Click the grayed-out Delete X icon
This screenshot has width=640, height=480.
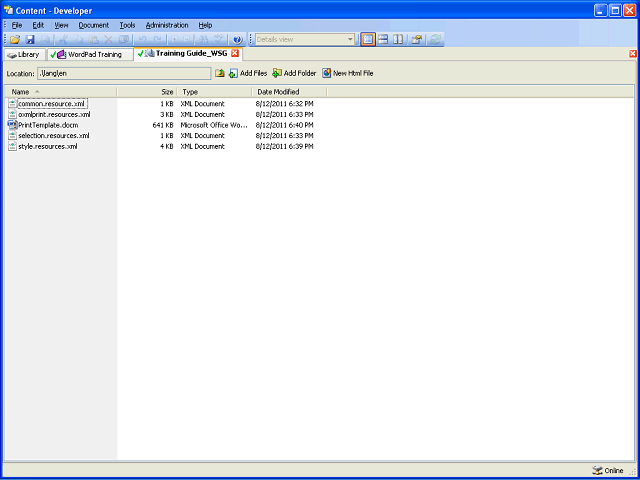click(x=108, y=40)
